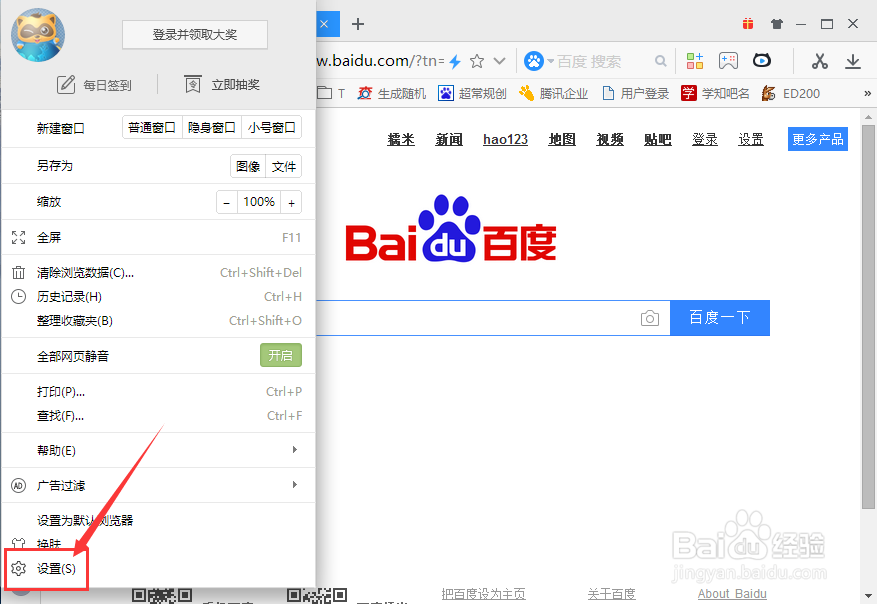Save page as 文件
This screenshot has height=604, width=877.
(x=284, y=166)
